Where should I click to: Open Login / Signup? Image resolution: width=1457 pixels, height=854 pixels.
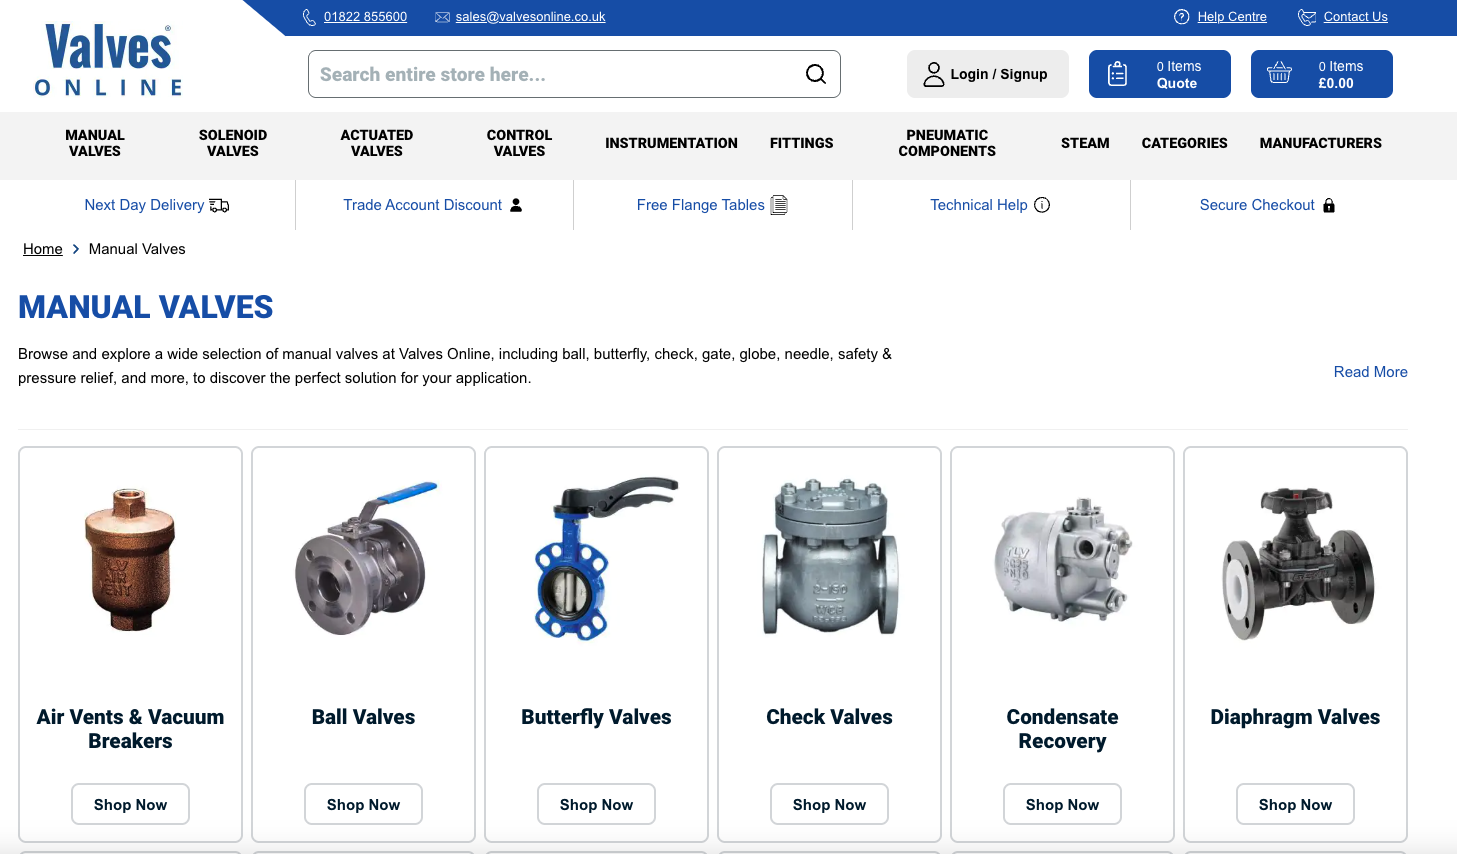(x=988, y=74)
